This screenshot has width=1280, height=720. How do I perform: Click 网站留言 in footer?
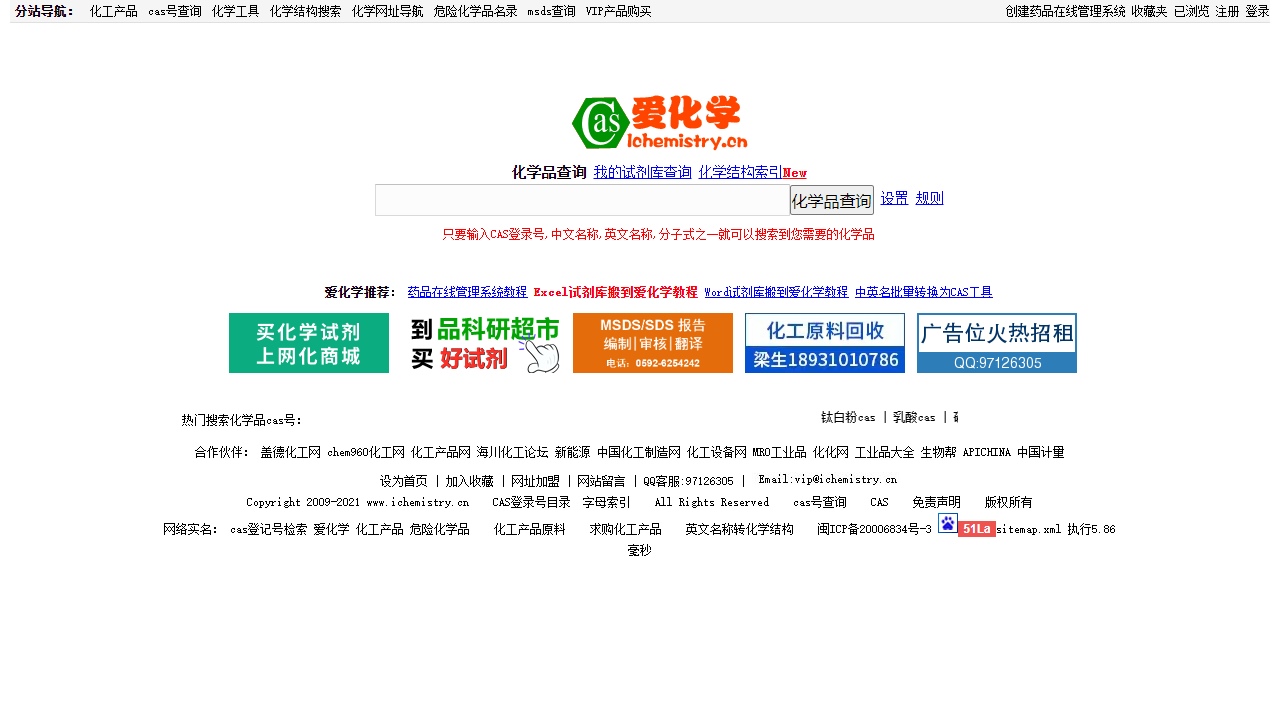[x=602, y=480]
